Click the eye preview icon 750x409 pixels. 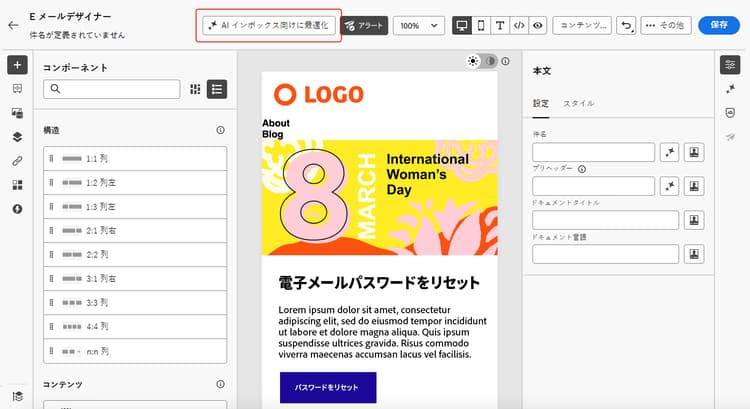coord(538,25)
